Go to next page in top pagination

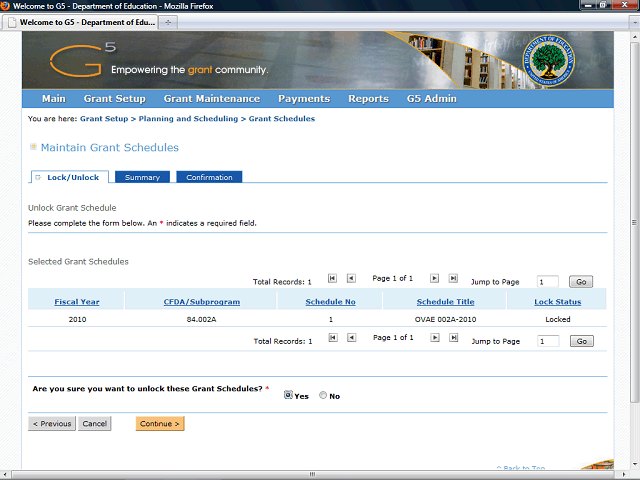coord(434,278)
